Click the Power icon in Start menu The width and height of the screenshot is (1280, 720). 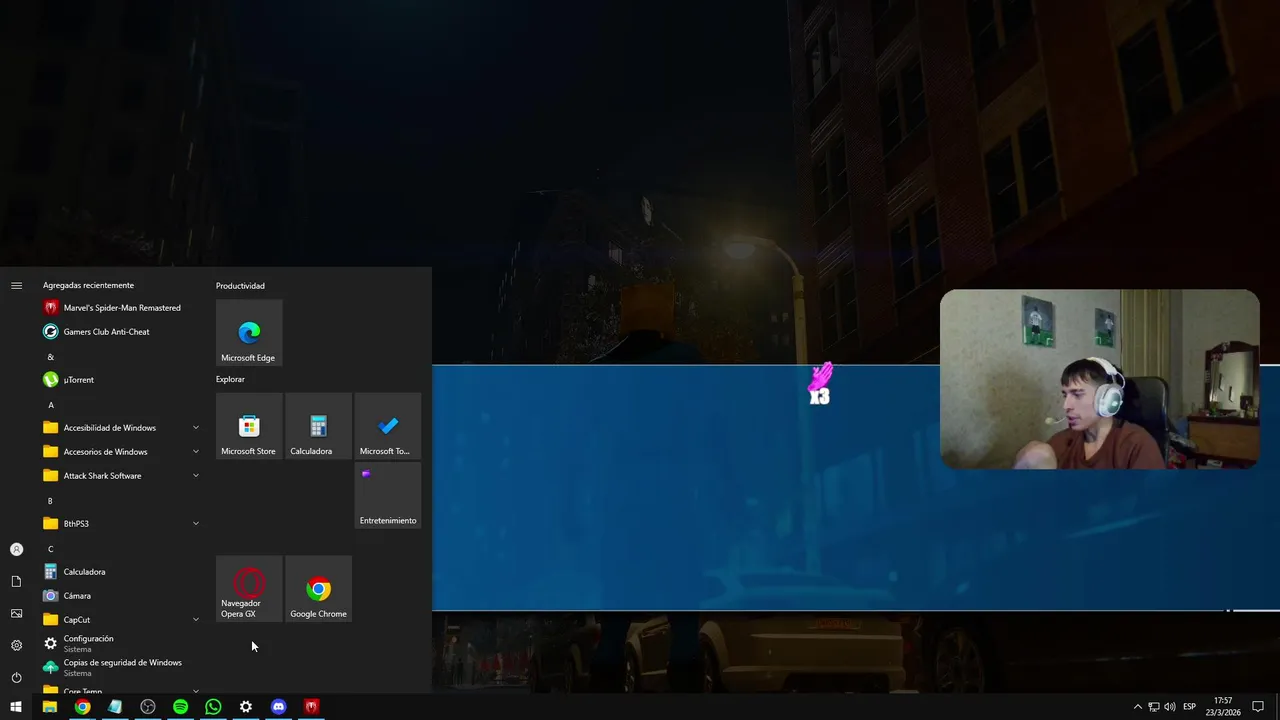[x=16, y=677]
